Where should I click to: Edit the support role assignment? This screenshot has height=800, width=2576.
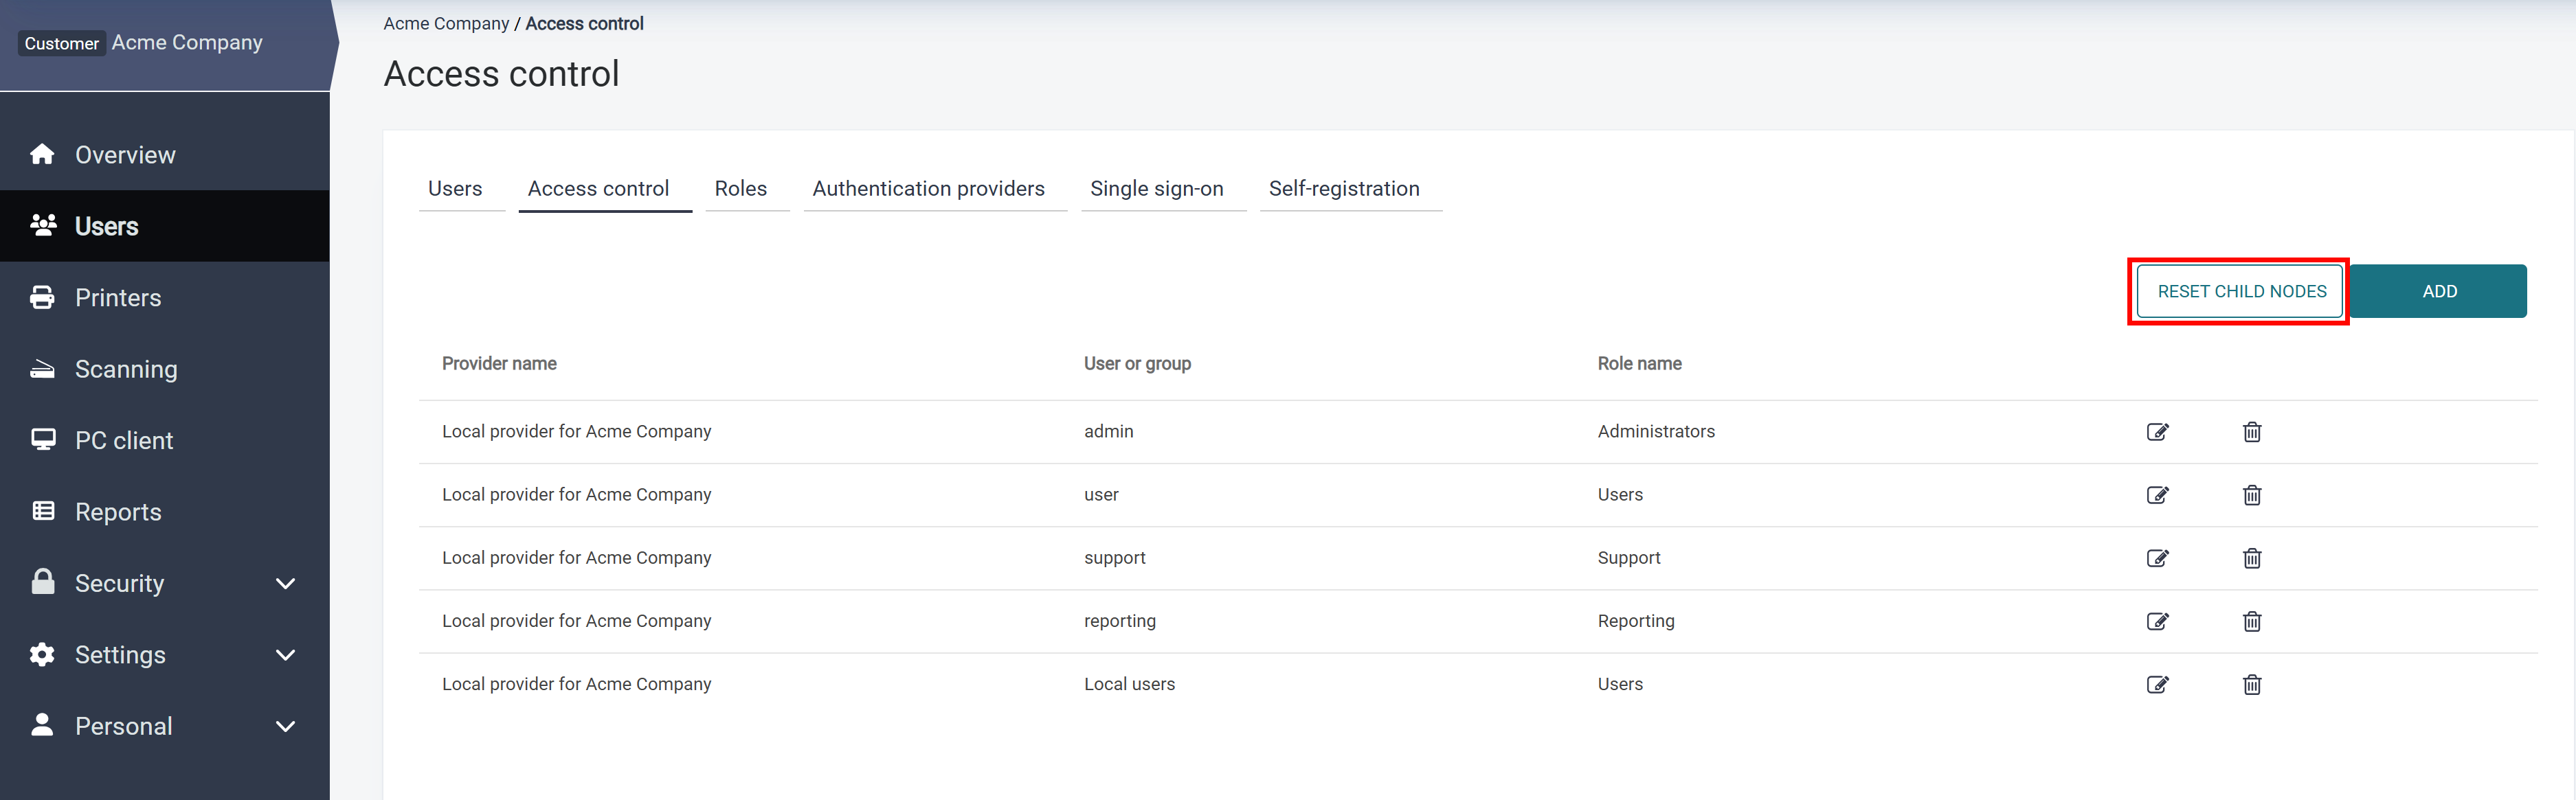pyautogui.click(x=2157, y=558)
